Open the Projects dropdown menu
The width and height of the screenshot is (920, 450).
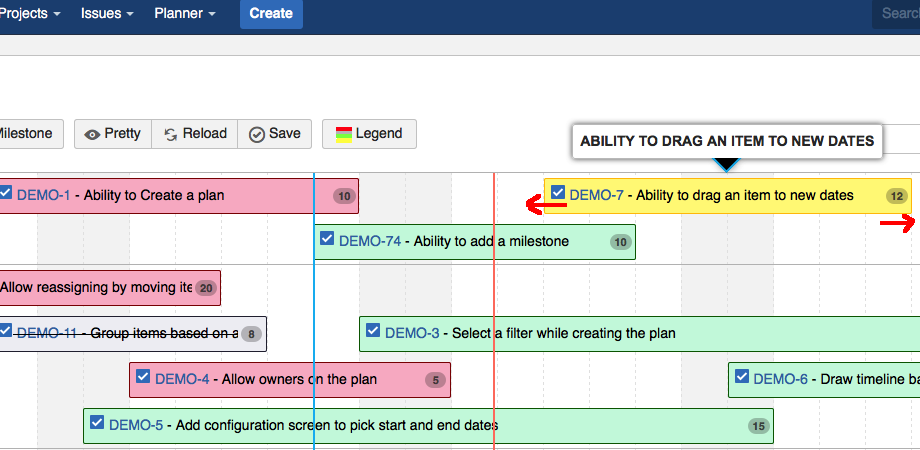coord(29,13)
